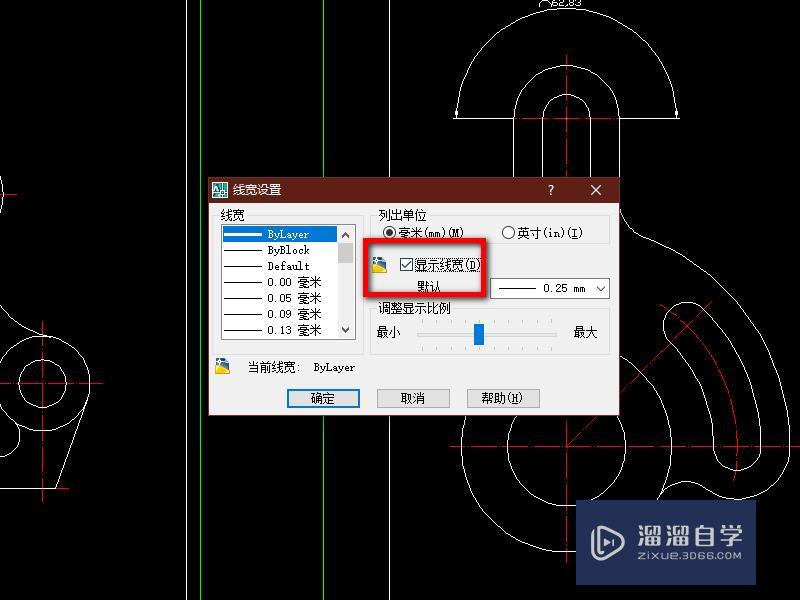Image resolution: width=800 pixels, height=600 pixels.
Task: Open the default 0.25 mm lineweight dropdown
Action: tap(549, 288)
